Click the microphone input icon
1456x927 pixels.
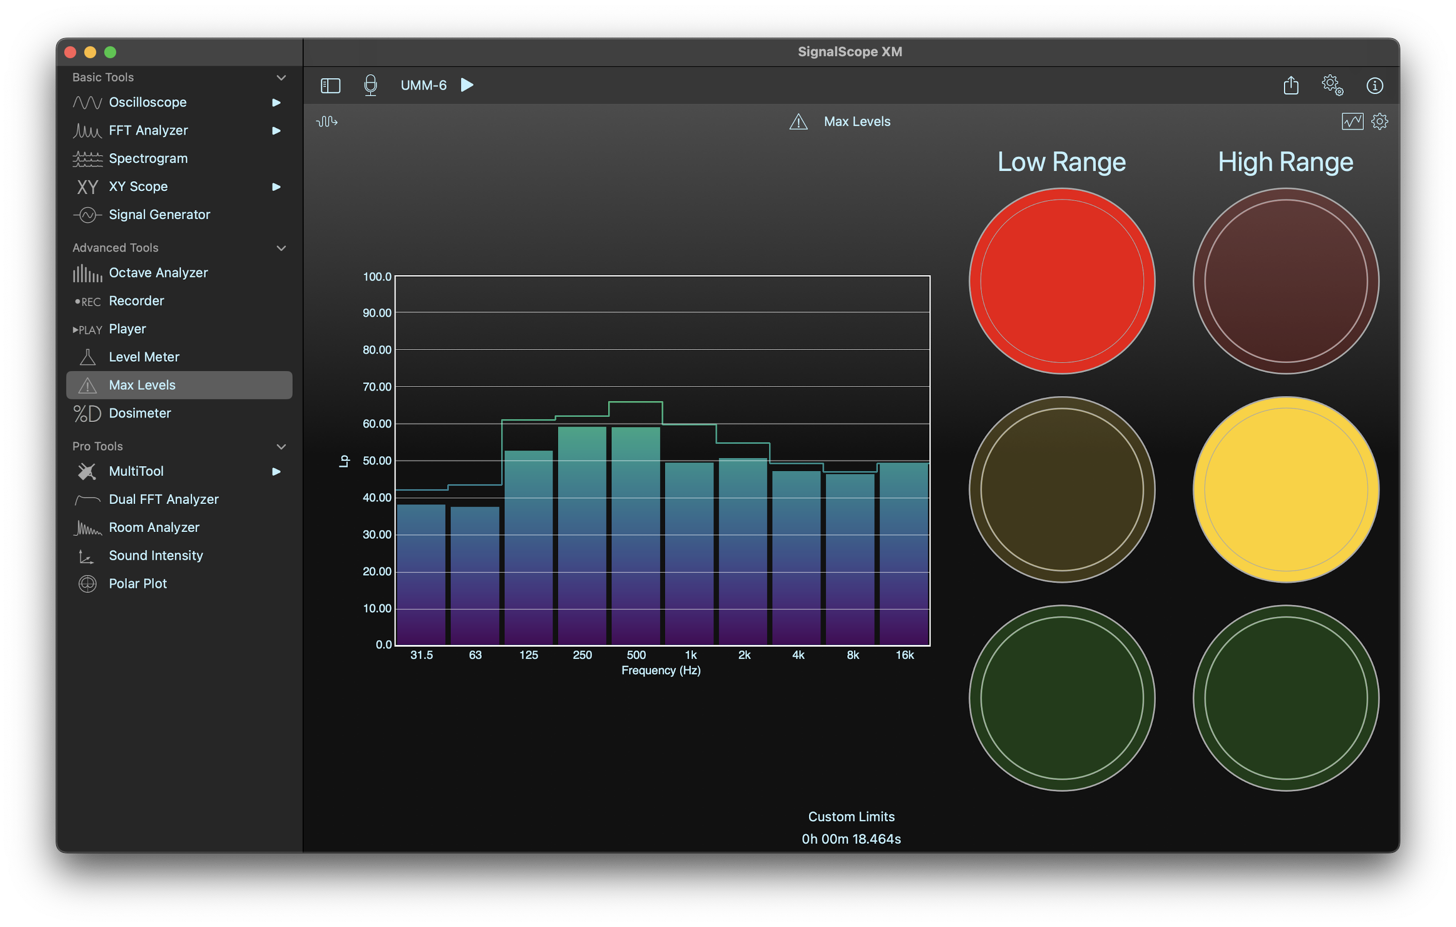(370, 85)
